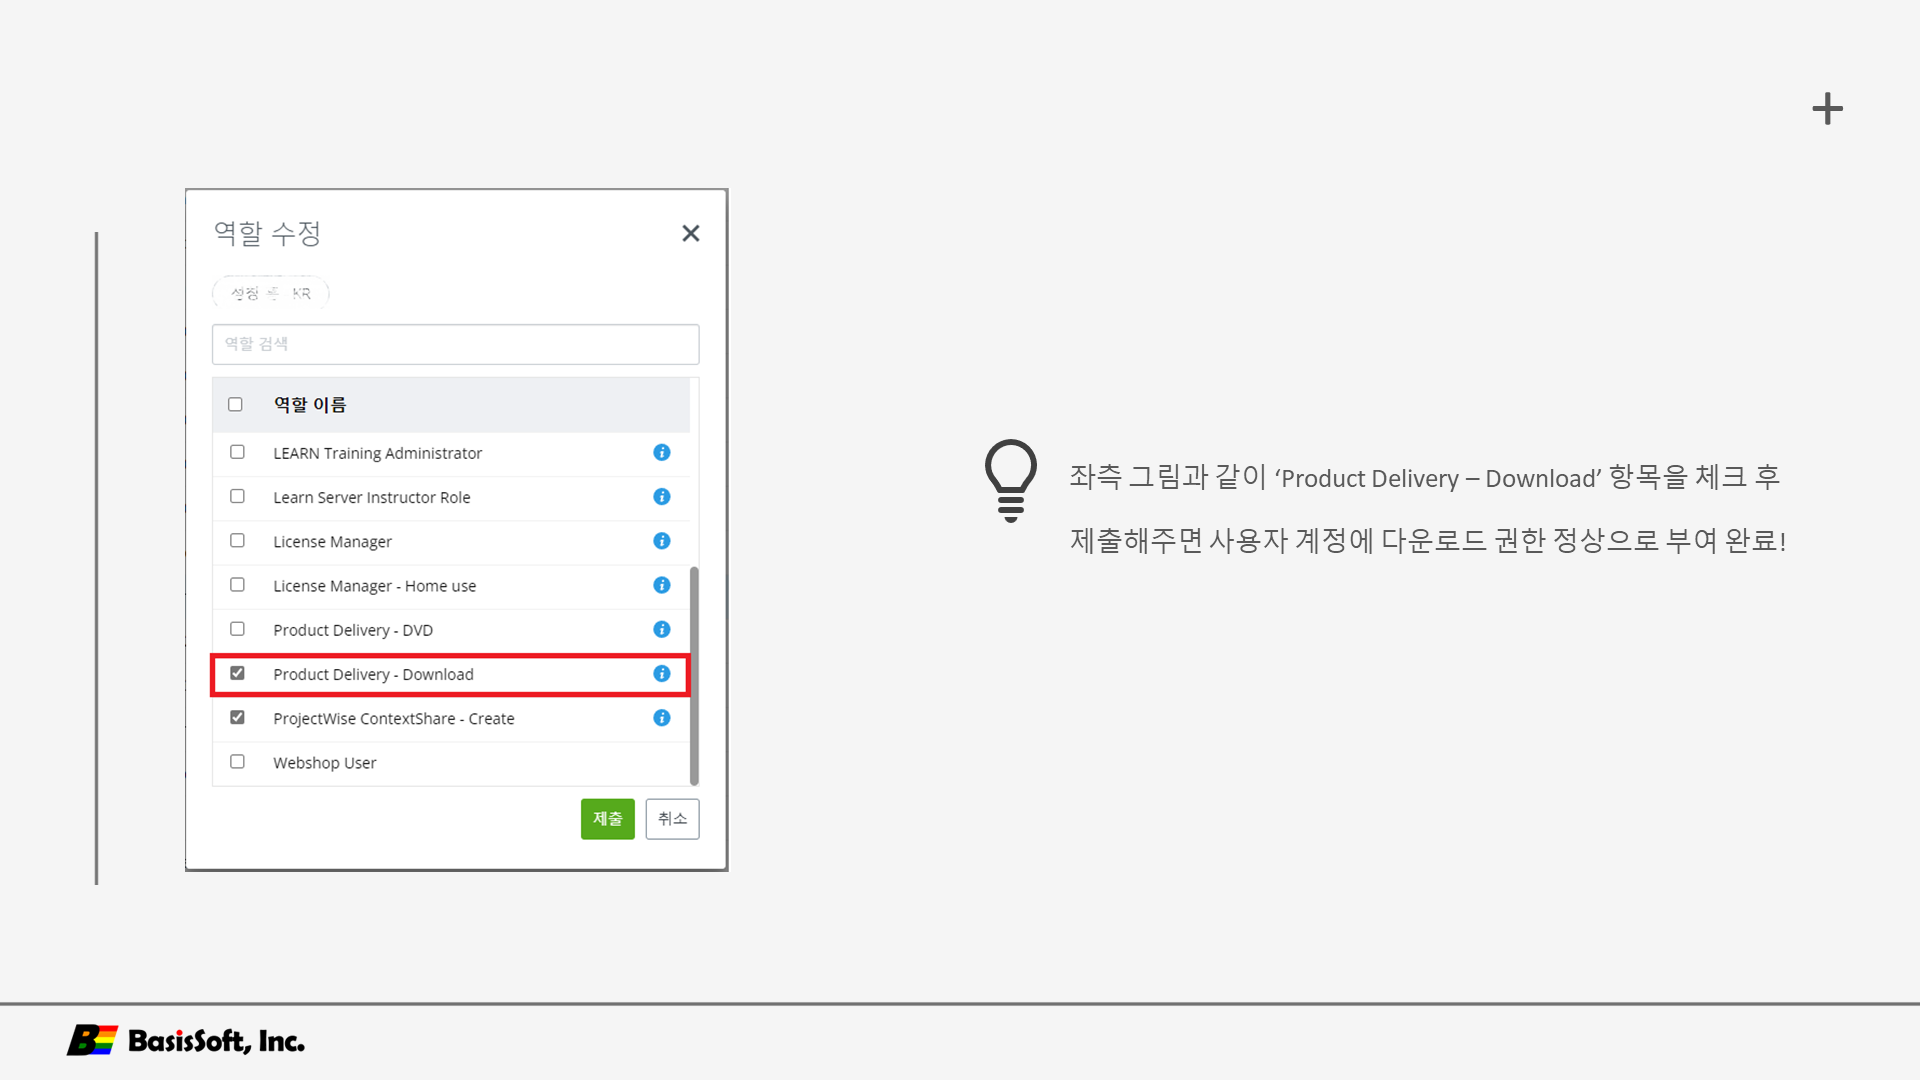
Task: Click 'LEARN Training Administrator' label
Action: (377, 454)
